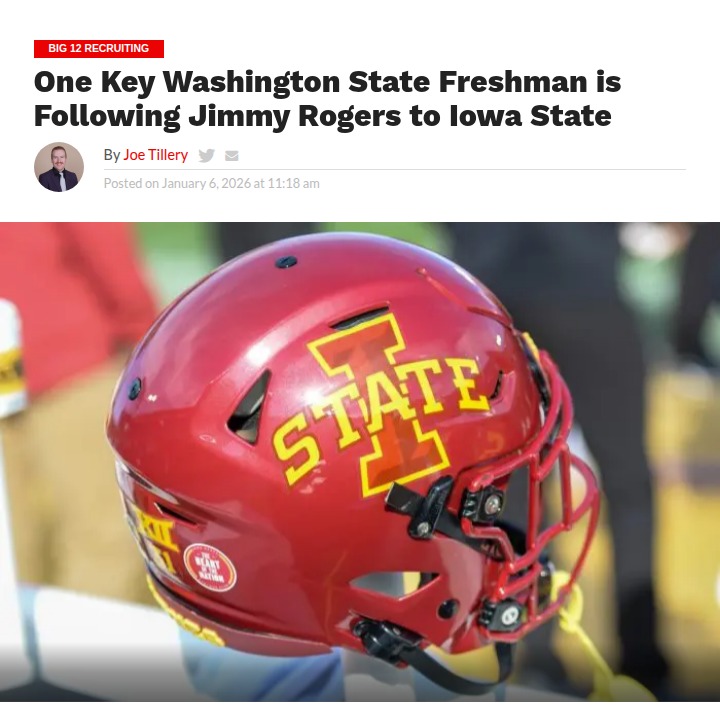Click the silver facemask screw clip

[492, 504]
